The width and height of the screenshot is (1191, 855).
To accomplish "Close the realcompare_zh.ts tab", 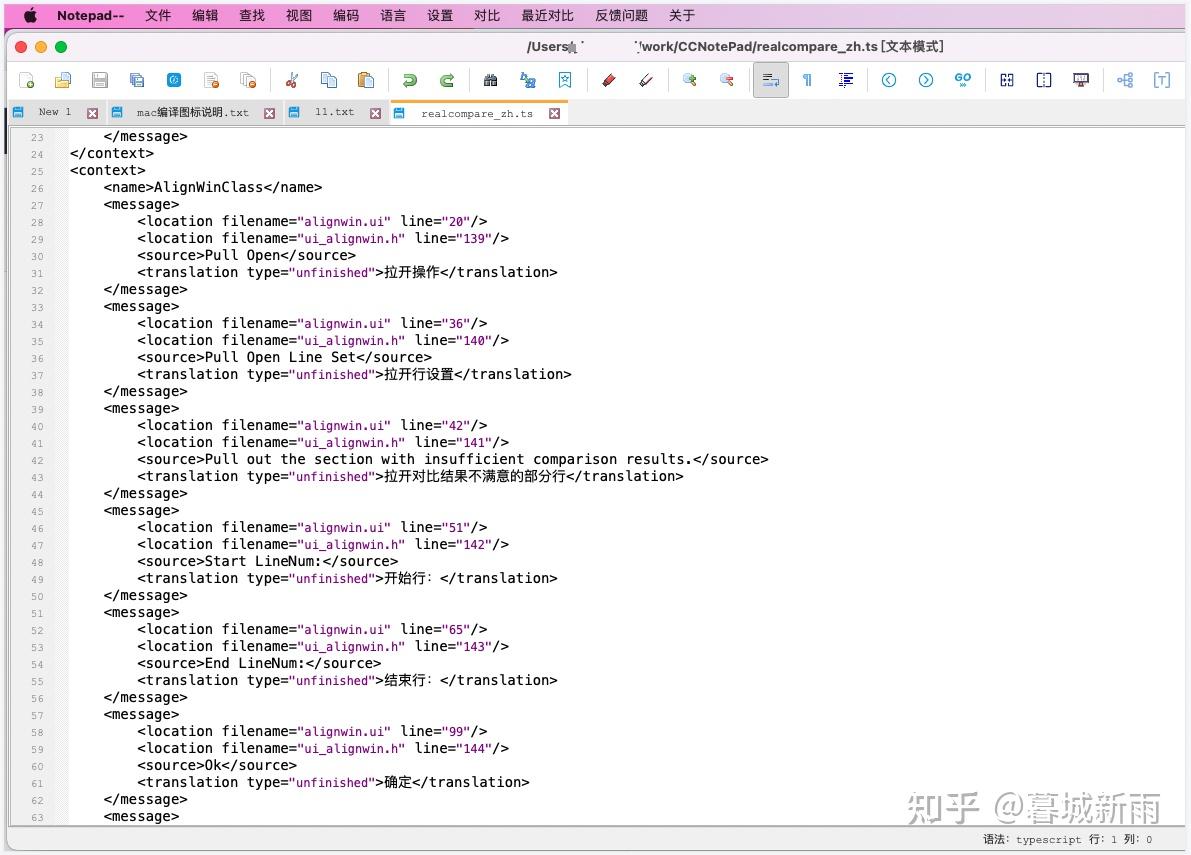I will click(x=555, y=113).
